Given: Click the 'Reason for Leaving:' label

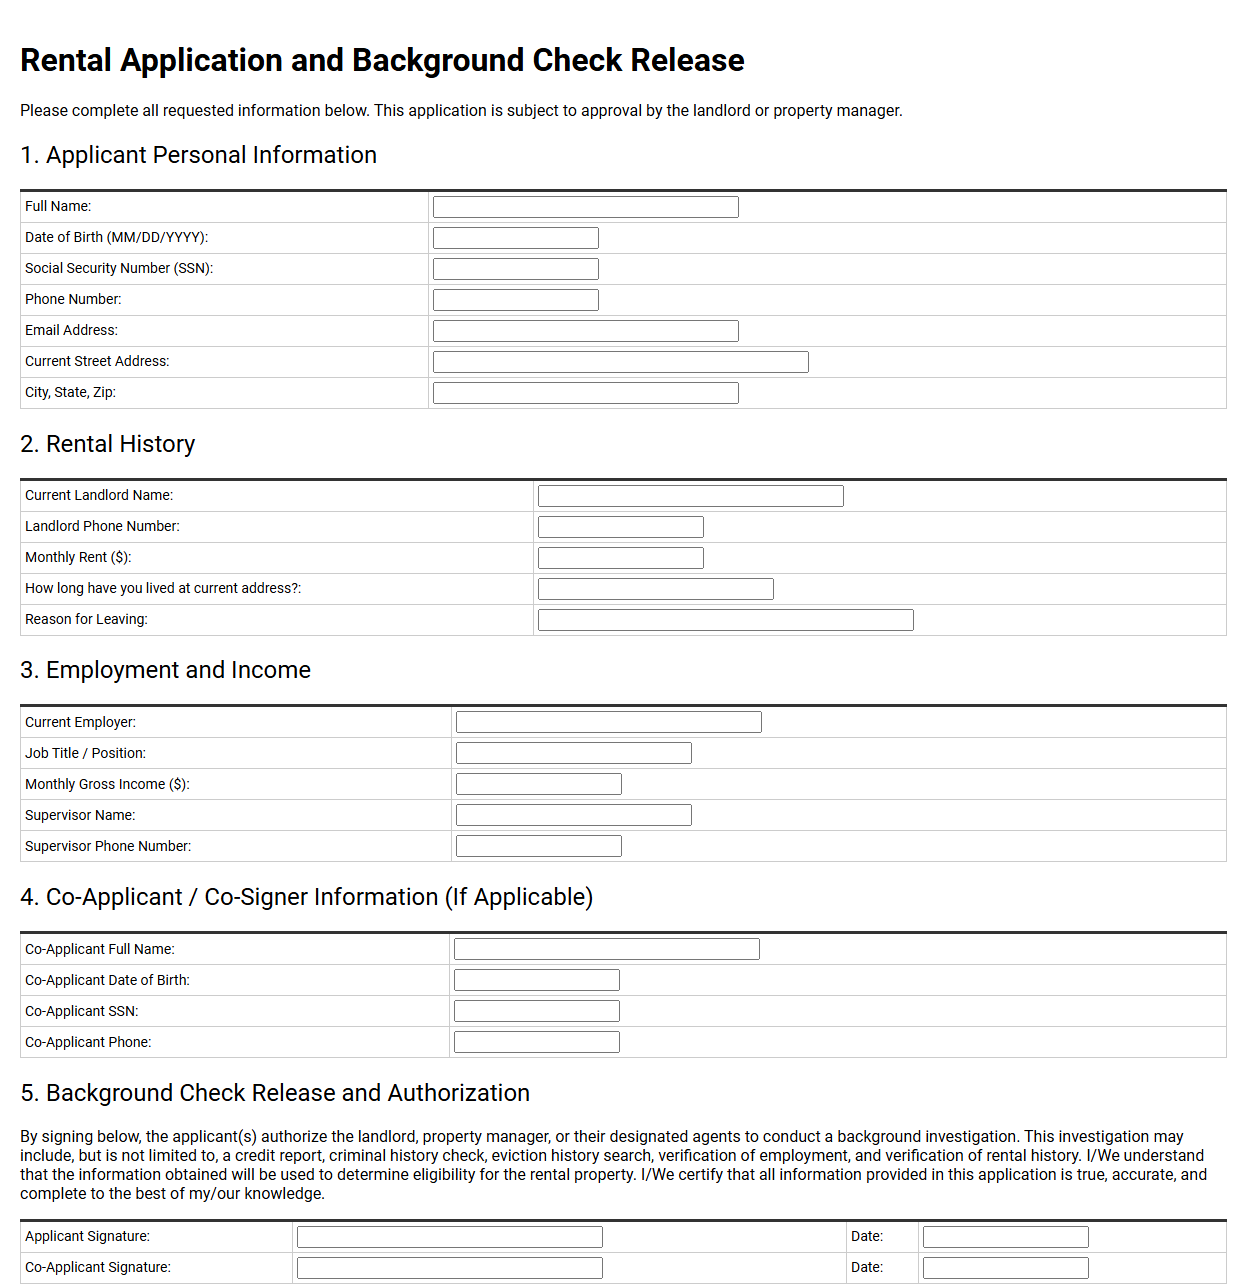Looking at the screenshot, I should (86, 619).
